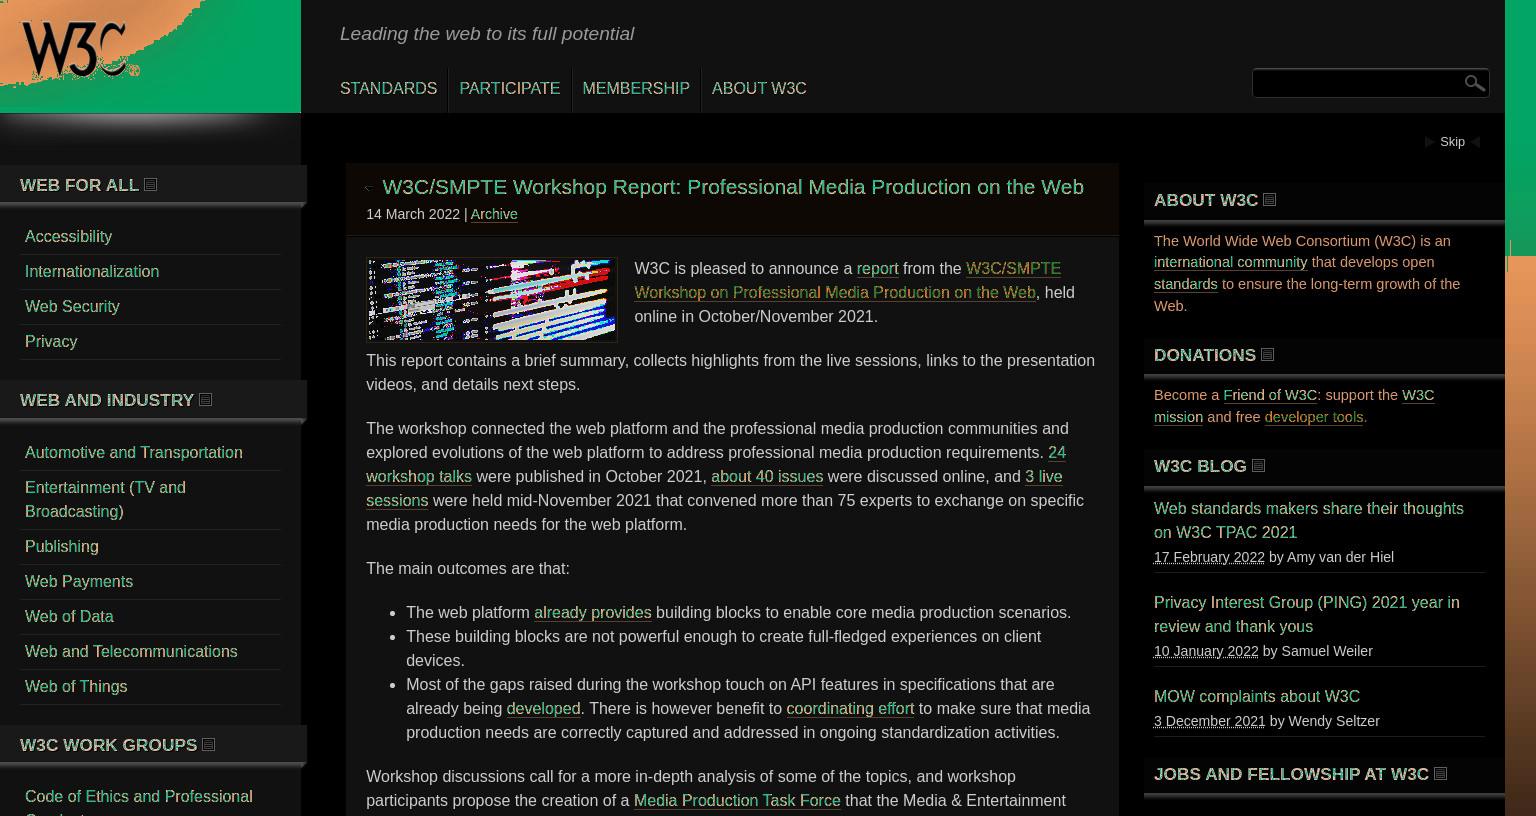1536x816 pixels.
Task: Open the Participate menu
Action: click(509, 88)
